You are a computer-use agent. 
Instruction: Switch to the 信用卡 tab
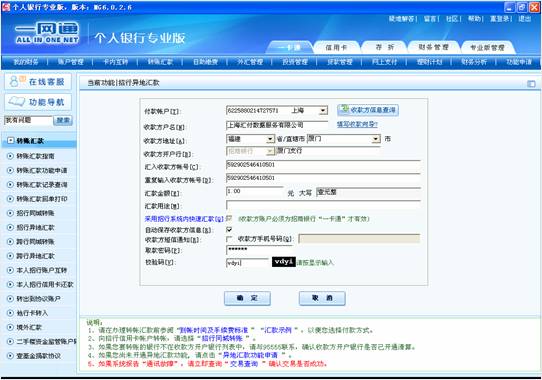click(336, 48)
